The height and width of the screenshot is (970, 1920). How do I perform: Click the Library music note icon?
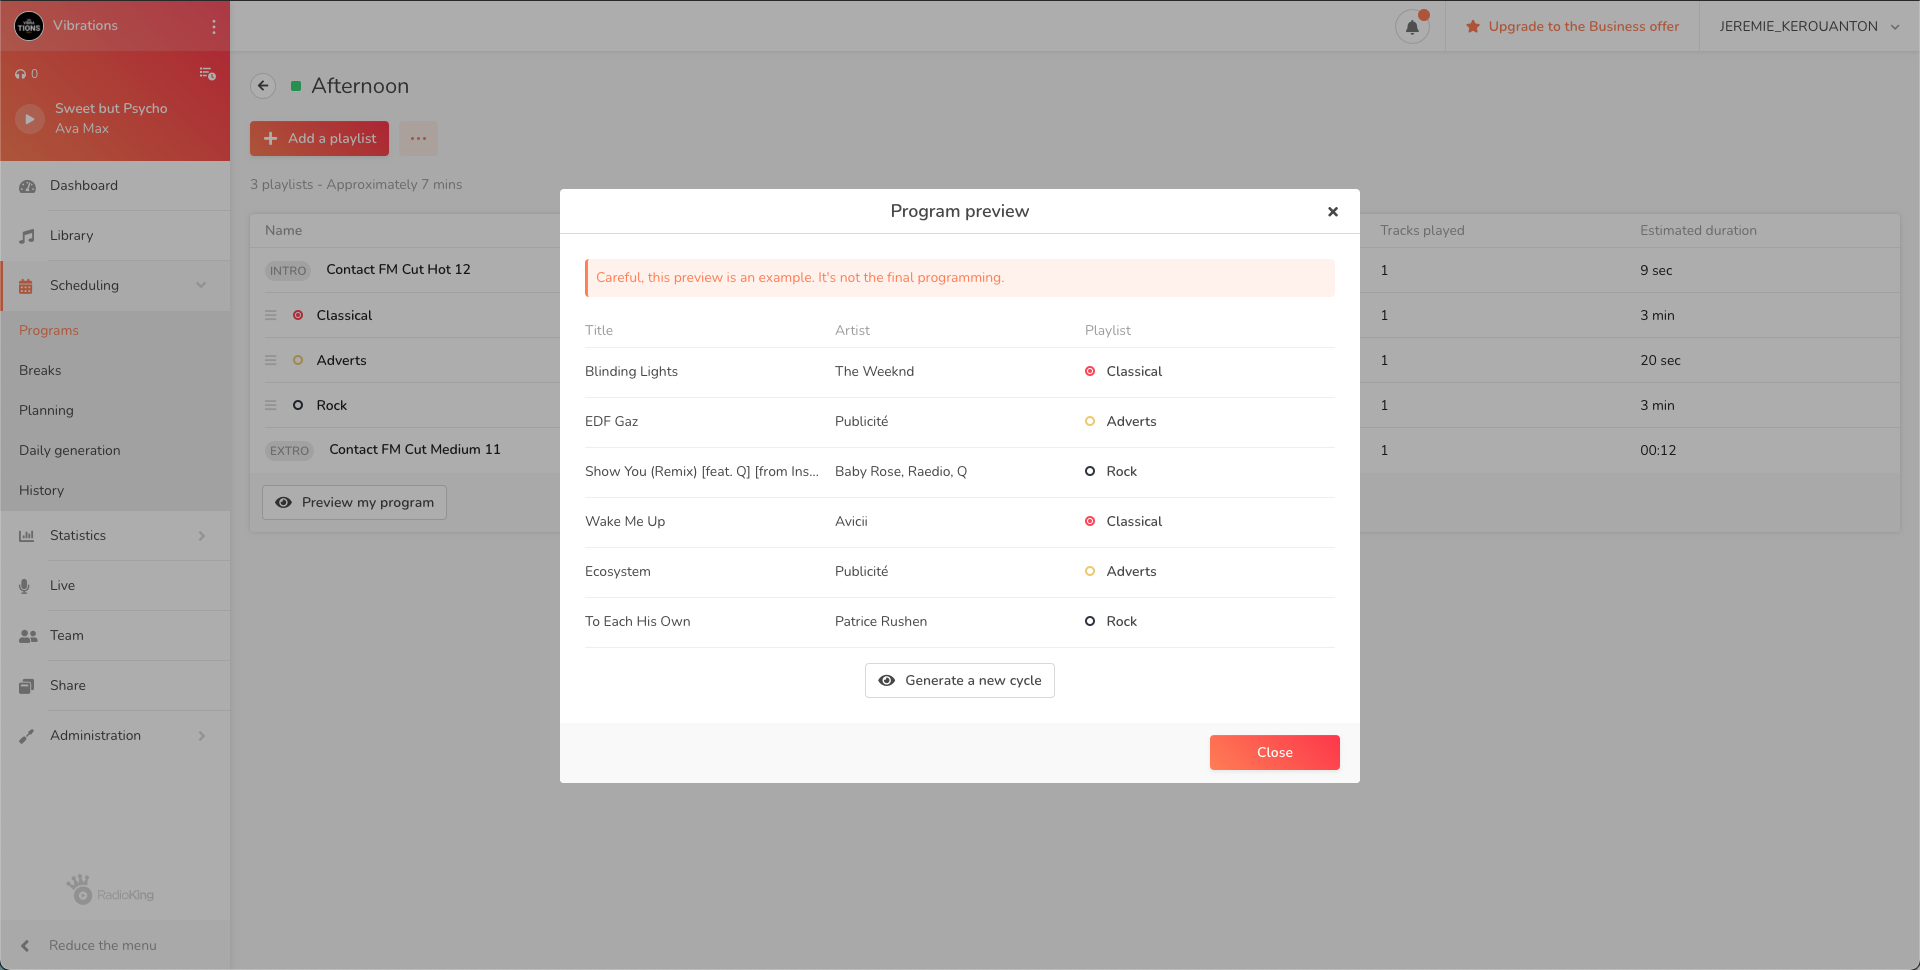(27, 236)
